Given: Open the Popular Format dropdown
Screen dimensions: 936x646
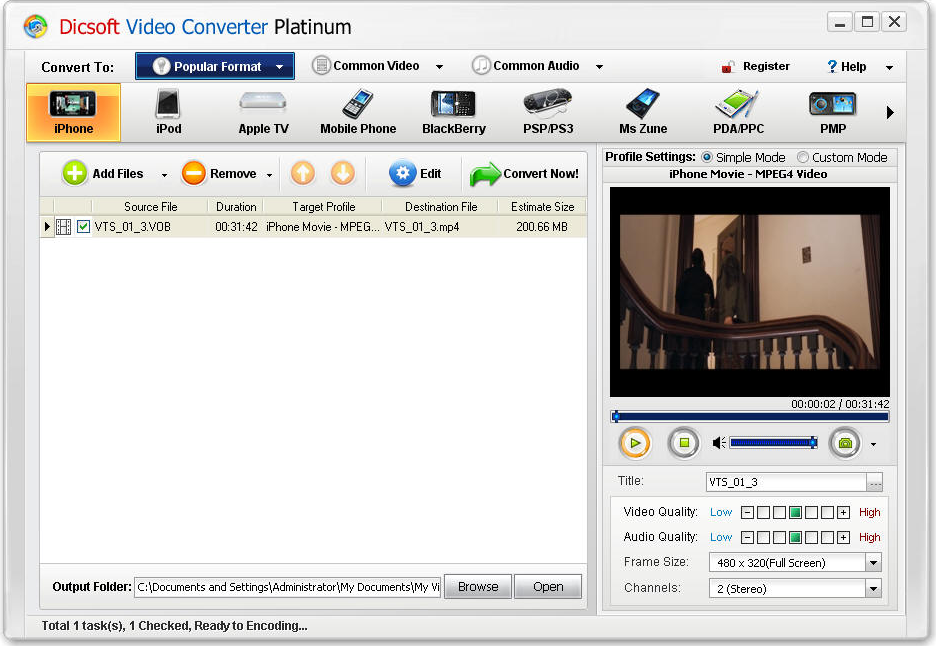Looking at the screenshot, I should click(215, 67).
